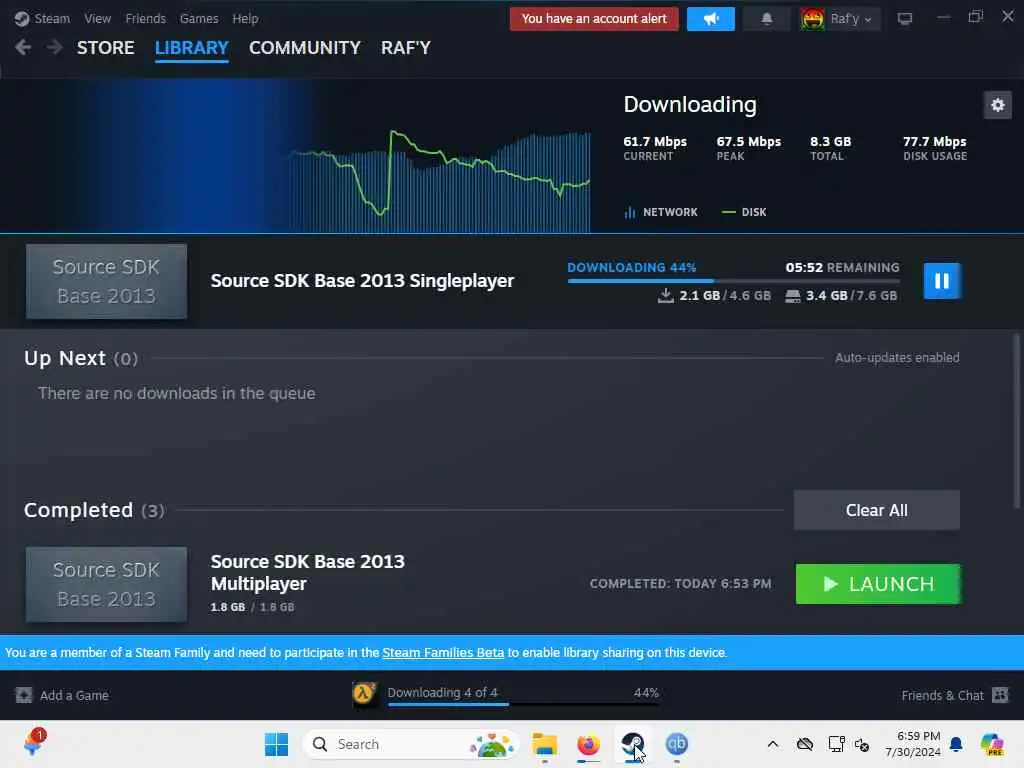Click the downloads list scrollbar
Screen dimensions: 1024x768
pyautogui.click(x=1016, y=421)
